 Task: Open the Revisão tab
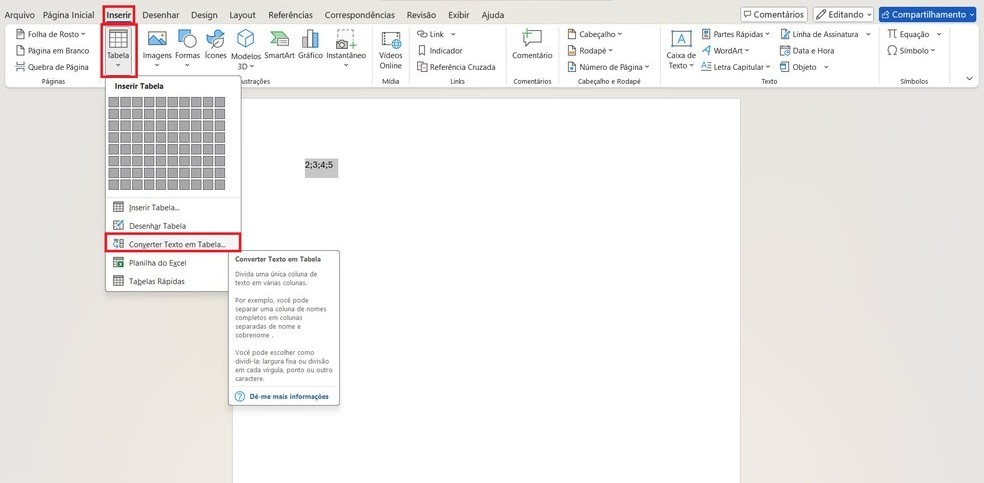(x=421, y=15)
